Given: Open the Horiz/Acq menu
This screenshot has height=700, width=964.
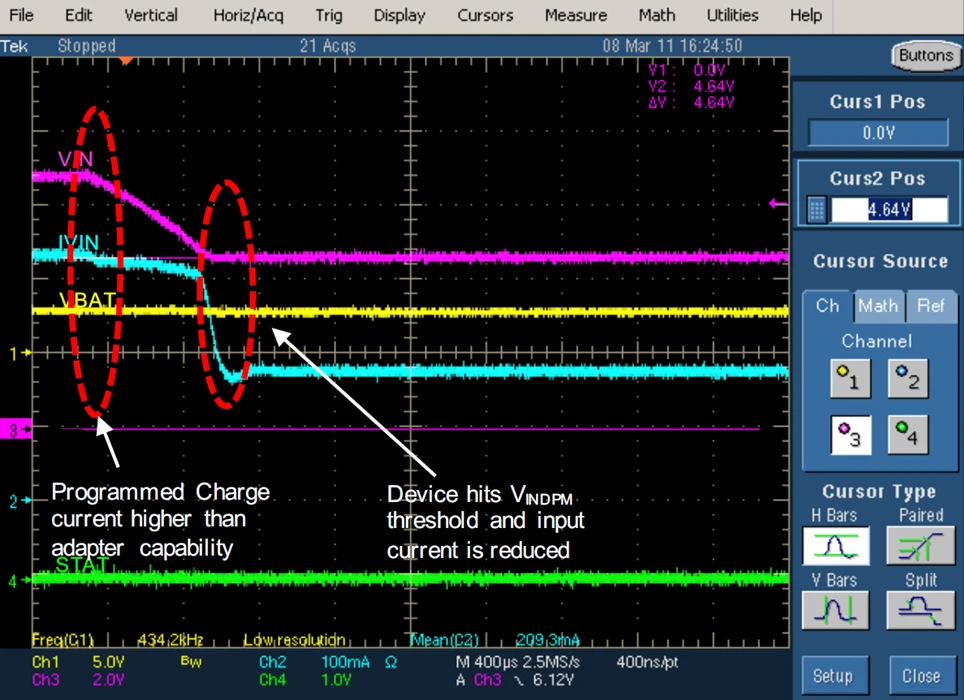Looking at the screenshot, I should 248,15.
